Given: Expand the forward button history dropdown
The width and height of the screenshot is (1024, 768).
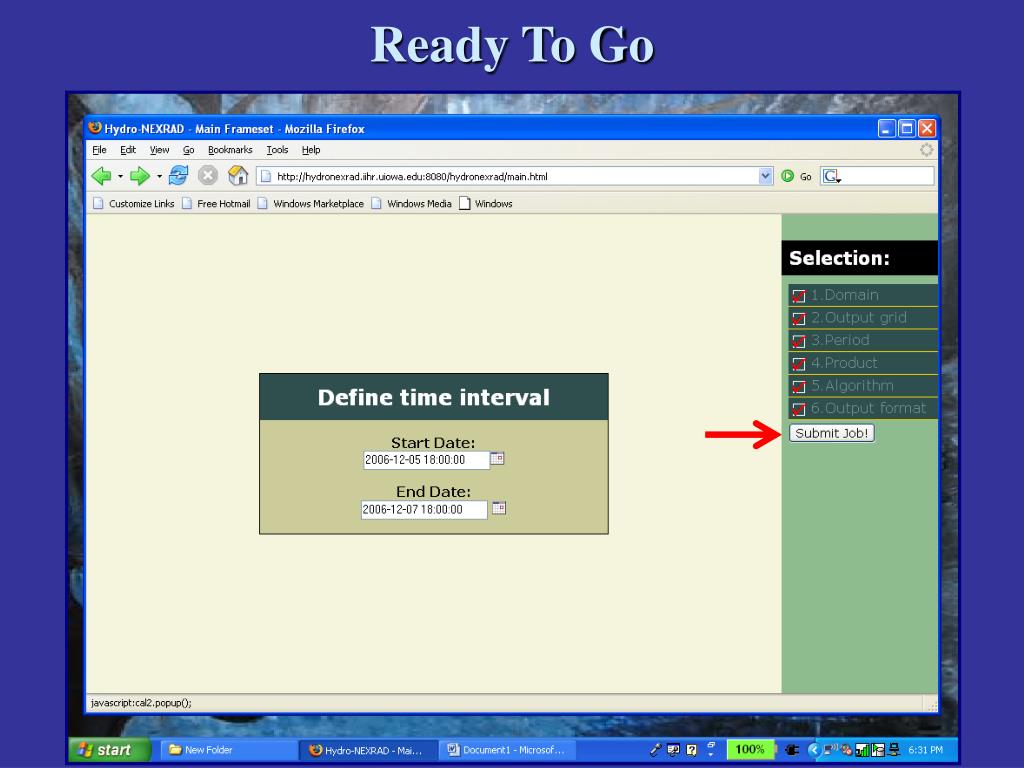Looking at the screenshot, I should coord(159,176).
